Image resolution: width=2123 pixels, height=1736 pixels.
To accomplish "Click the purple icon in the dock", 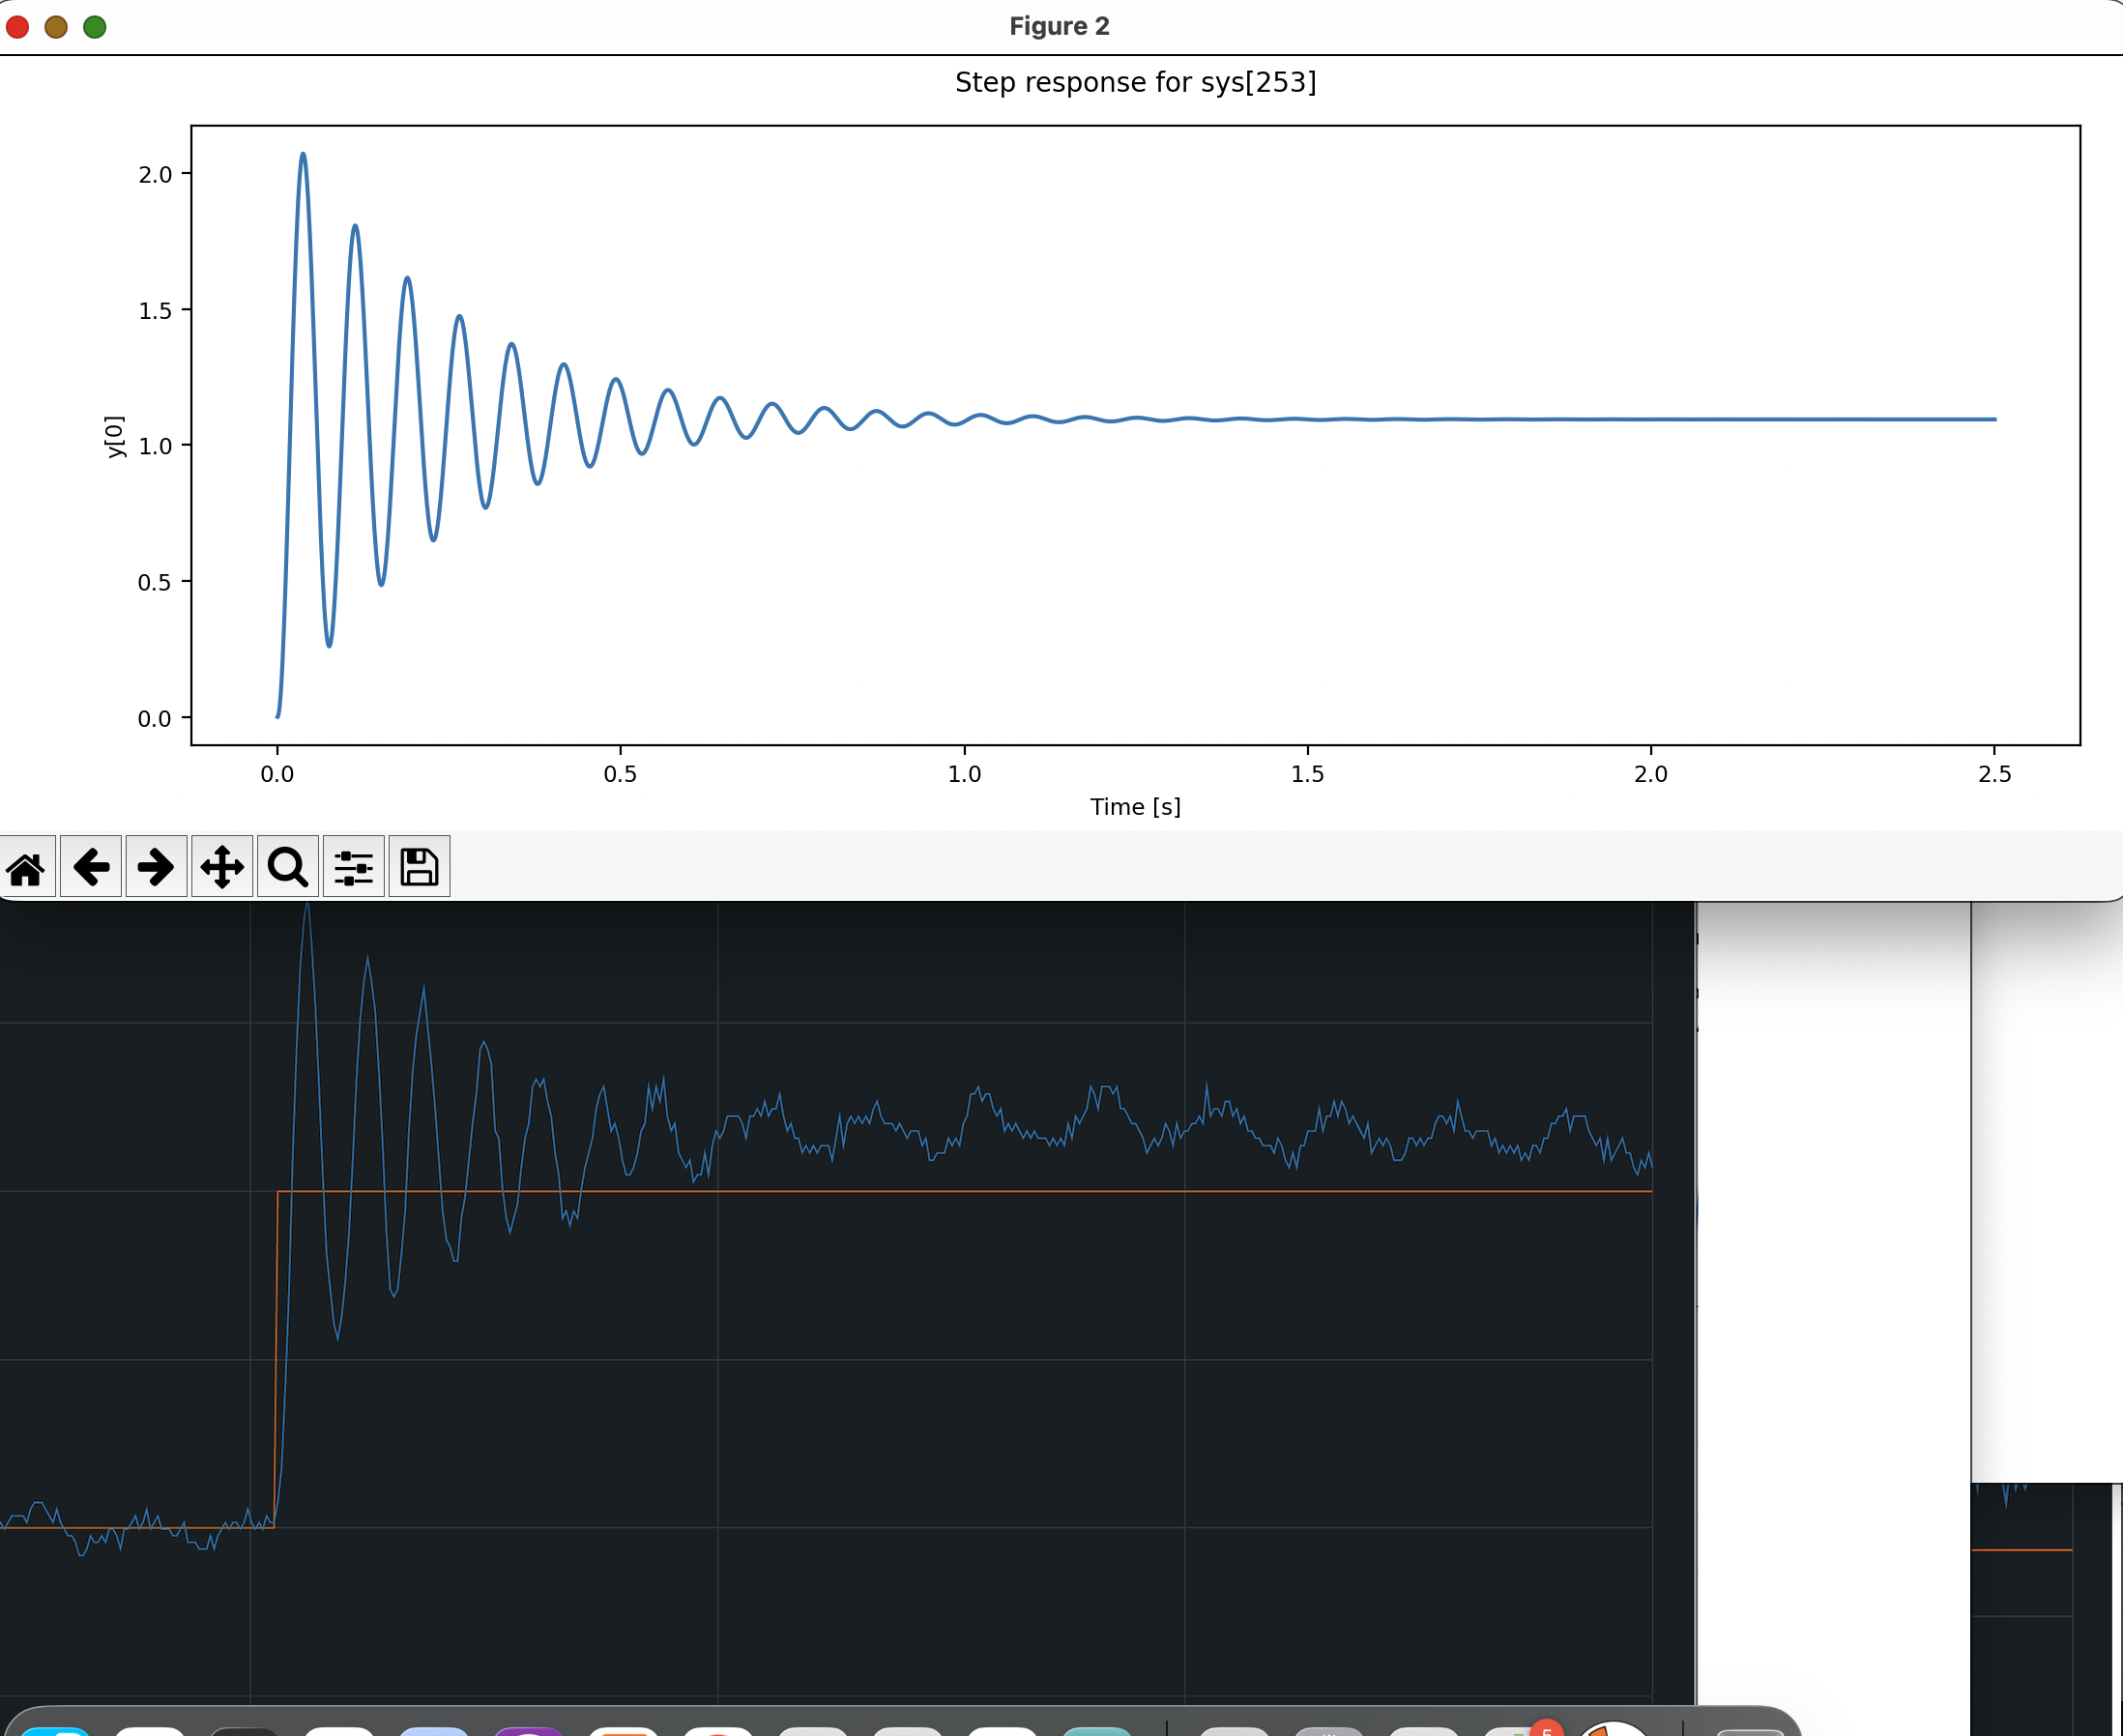I will coord(528,1728).
